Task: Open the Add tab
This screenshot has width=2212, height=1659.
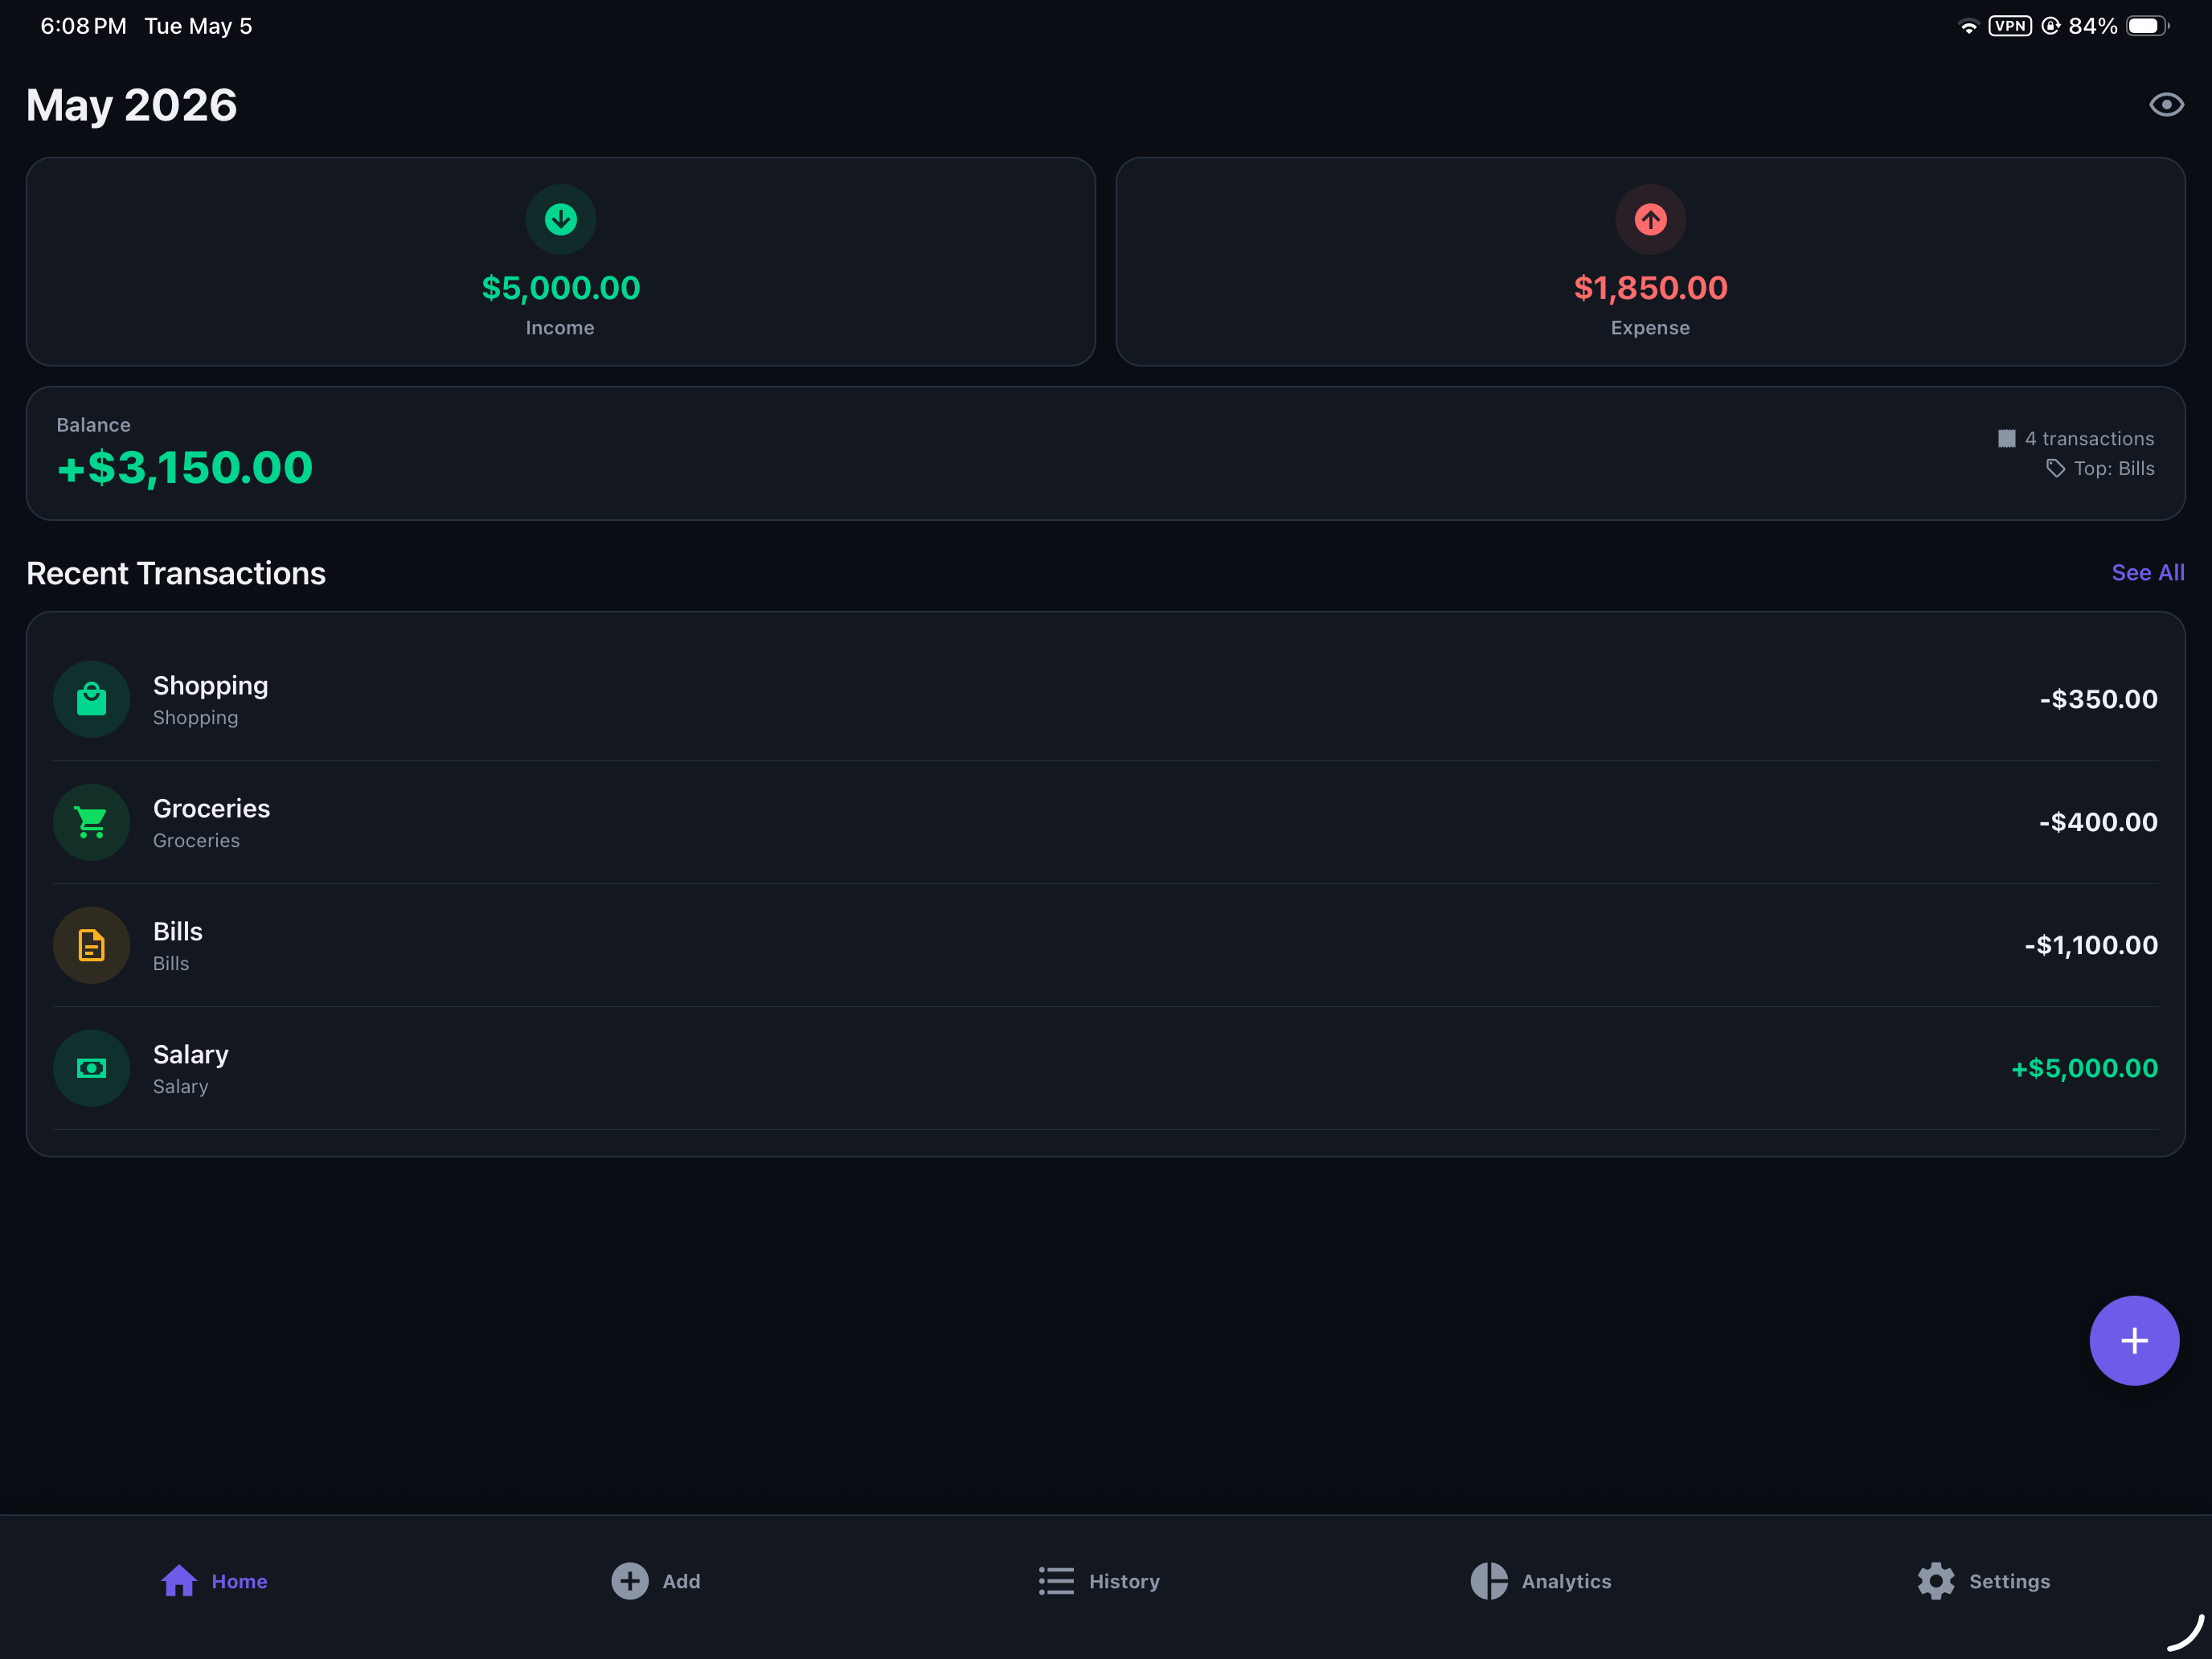Action: (x=656, y=1581)
